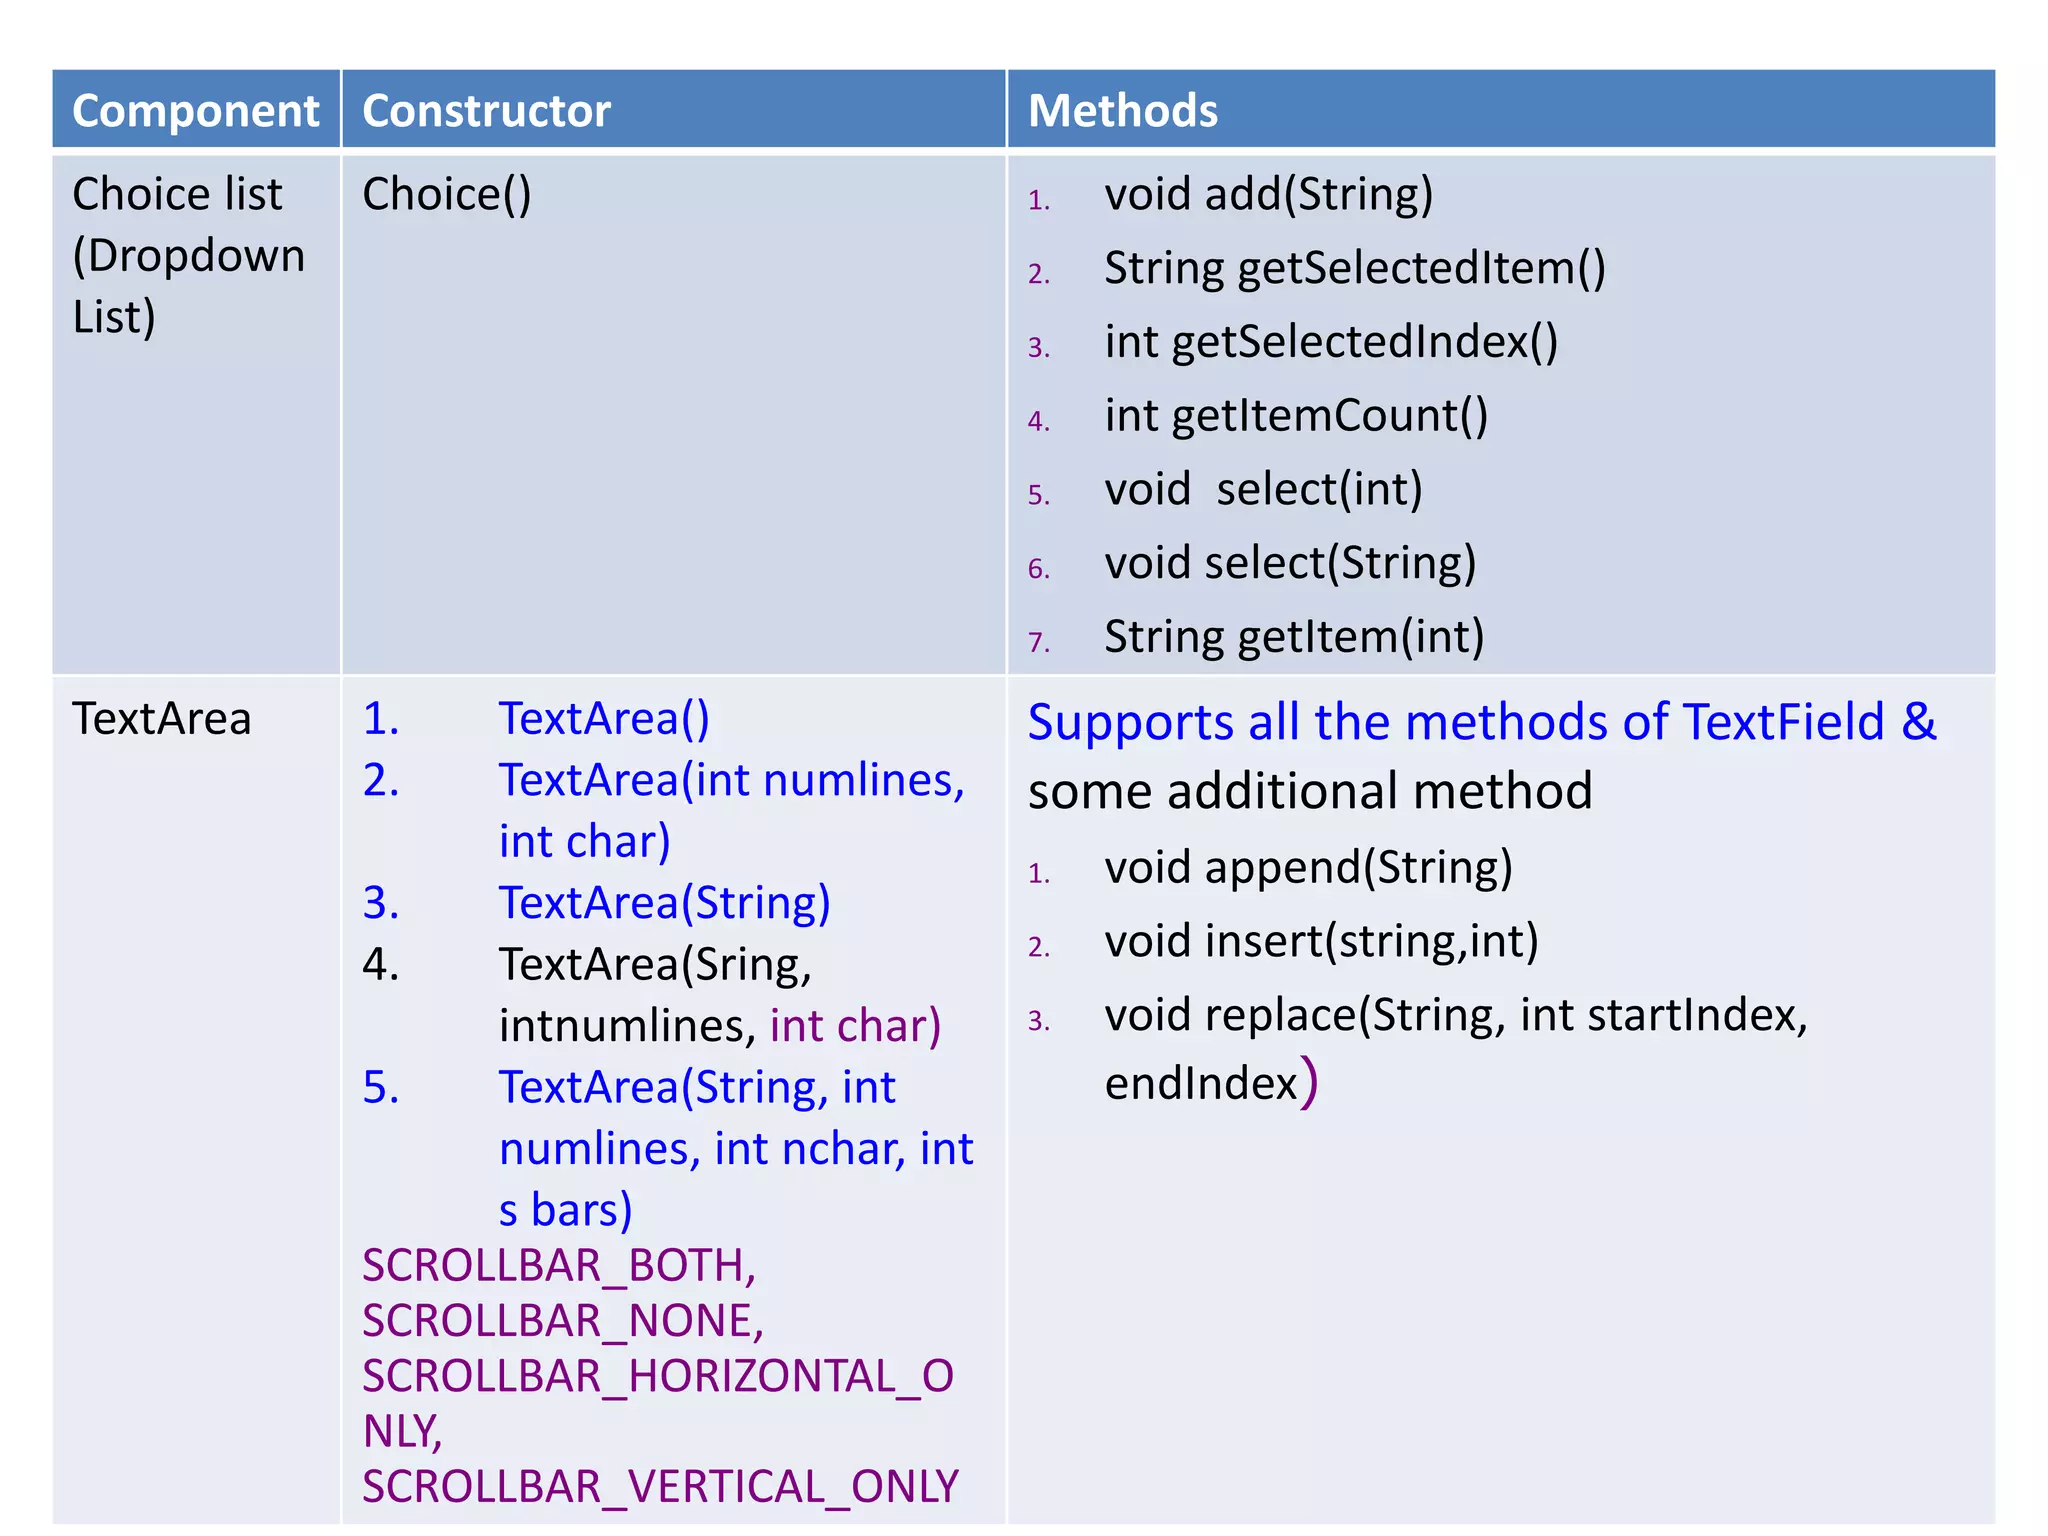Click the Constructor column header

coord(486,110)
